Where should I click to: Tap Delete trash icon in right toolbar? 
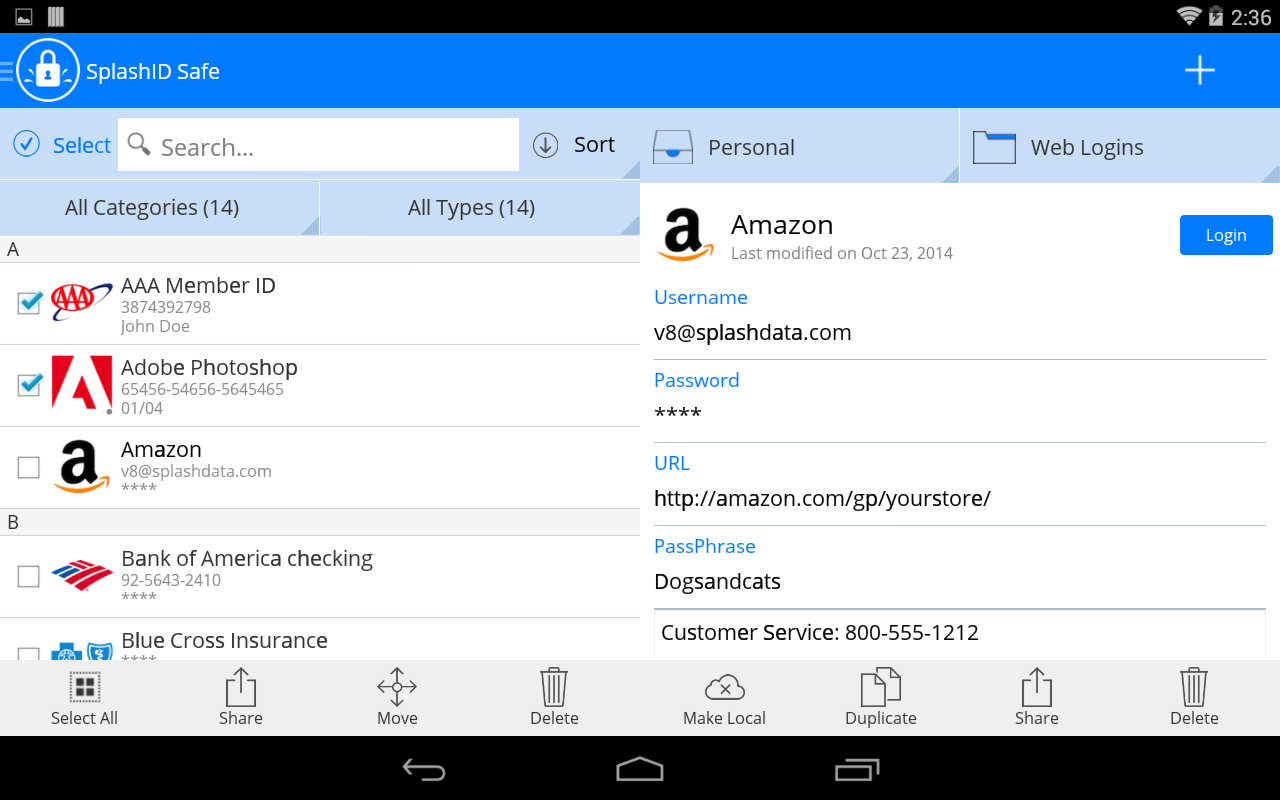[1194, 687]
